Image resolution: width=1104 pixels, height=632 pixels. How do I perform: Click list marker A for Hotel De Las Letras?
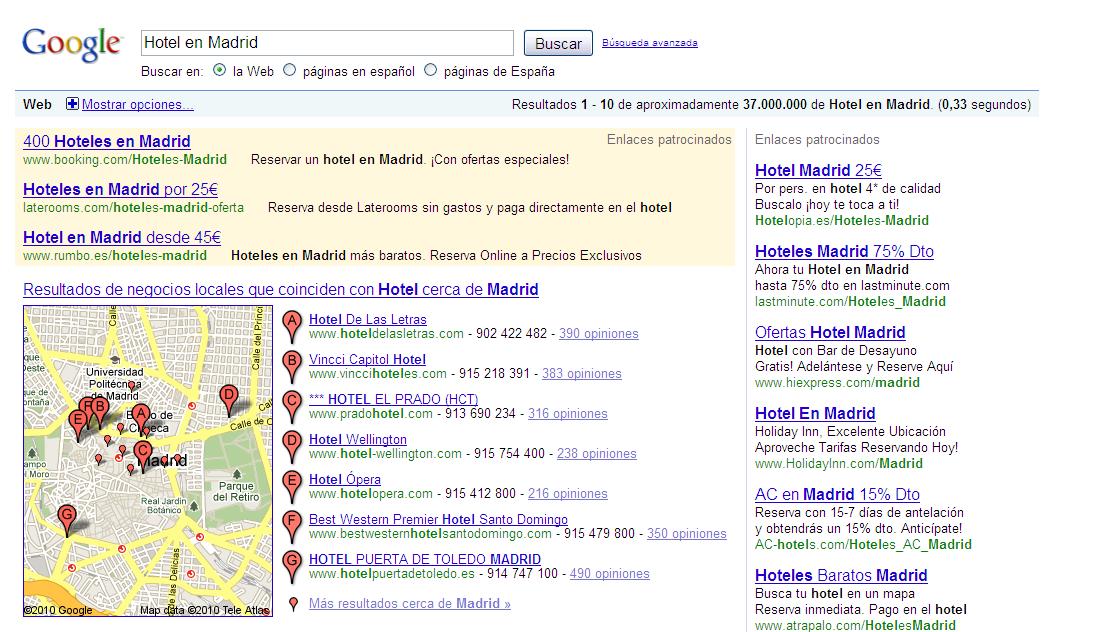[x=291, y=327]
